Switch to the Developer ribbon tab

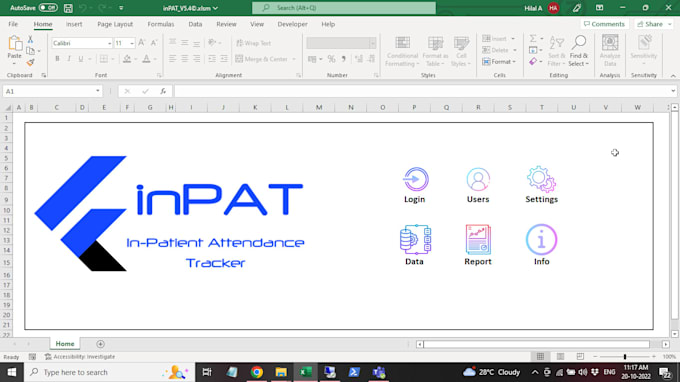pos(292,24)
